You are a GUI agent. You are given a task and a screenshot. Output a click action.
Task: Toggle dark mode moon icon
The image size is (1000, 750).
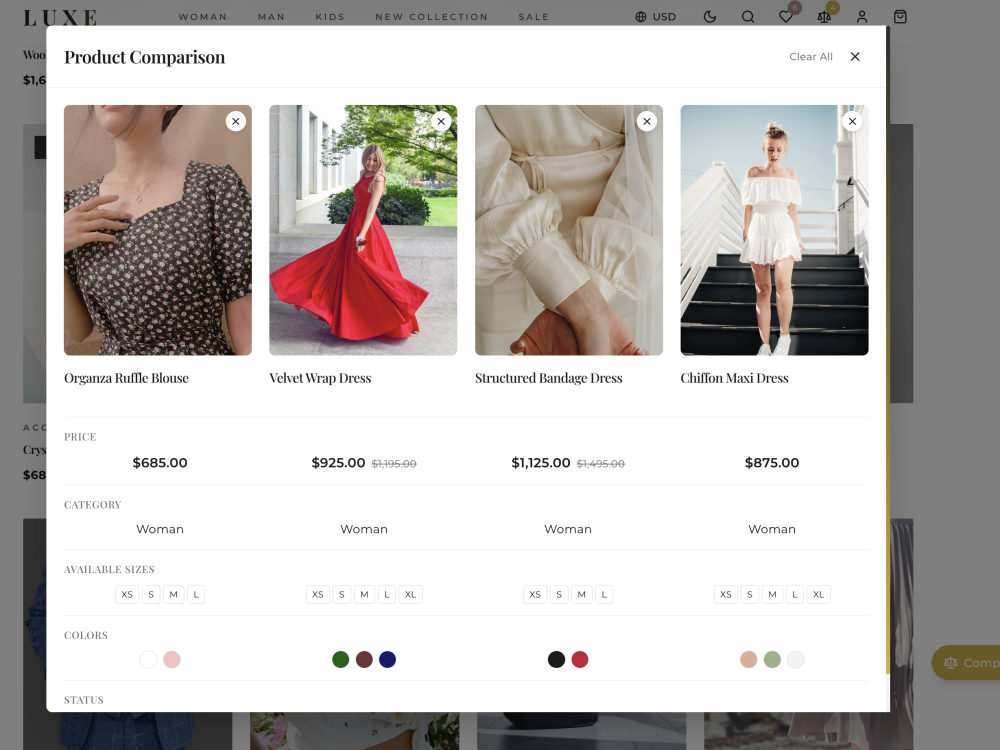click(x=709, y=17)
